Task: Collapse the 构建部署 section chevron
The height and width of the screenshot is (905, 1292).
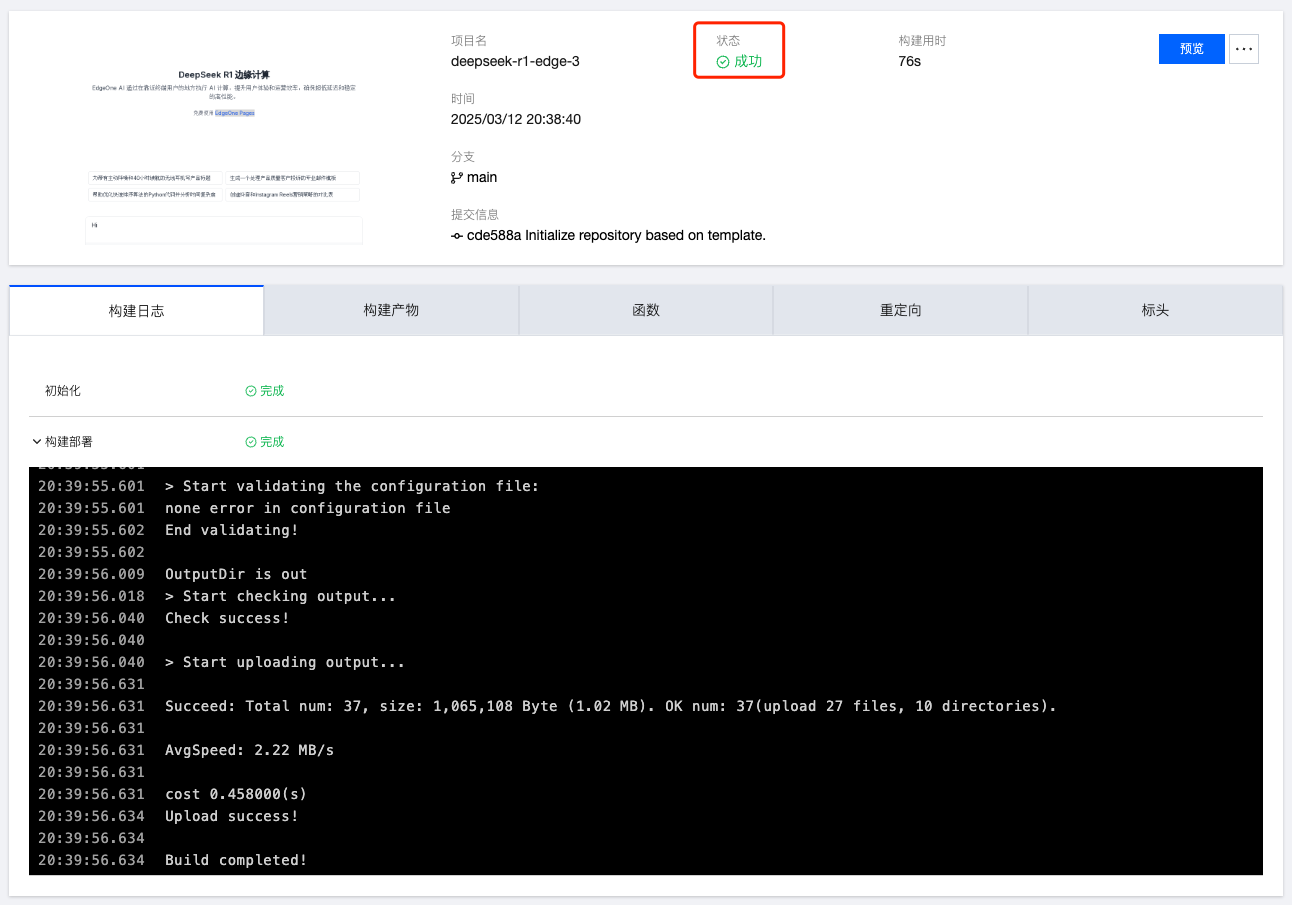Action: pyautogui.click(x=37, y=442)
